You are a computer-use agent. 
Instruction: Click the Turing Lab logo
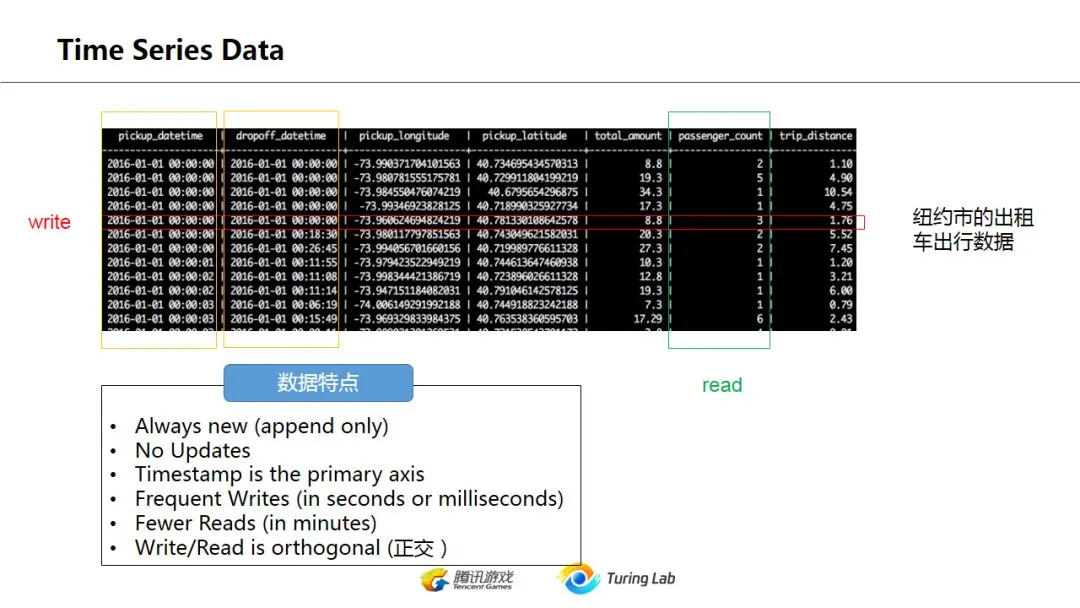(616, 578)
